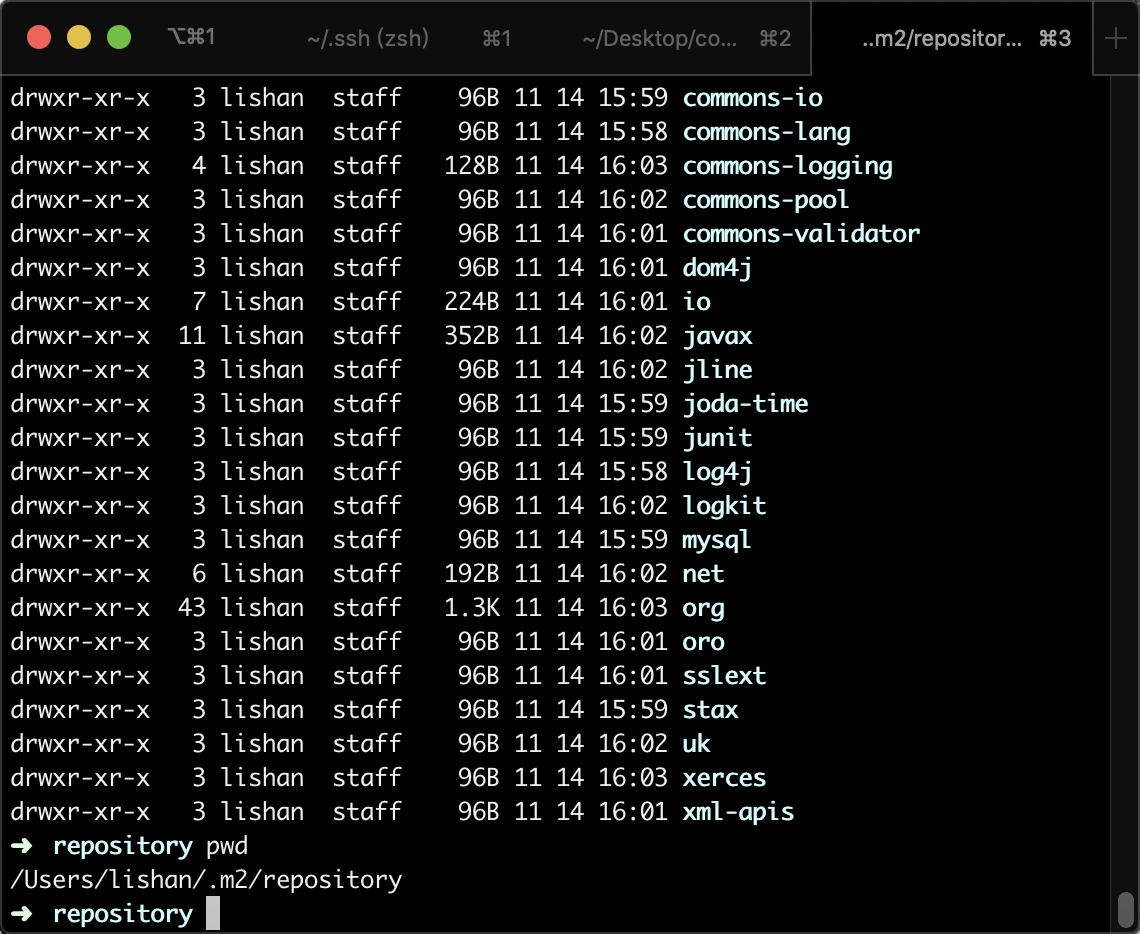The height and width of the screenshot is (934, 1140).
Task: Click the junit directory name
Action: (x=717, y=438)
